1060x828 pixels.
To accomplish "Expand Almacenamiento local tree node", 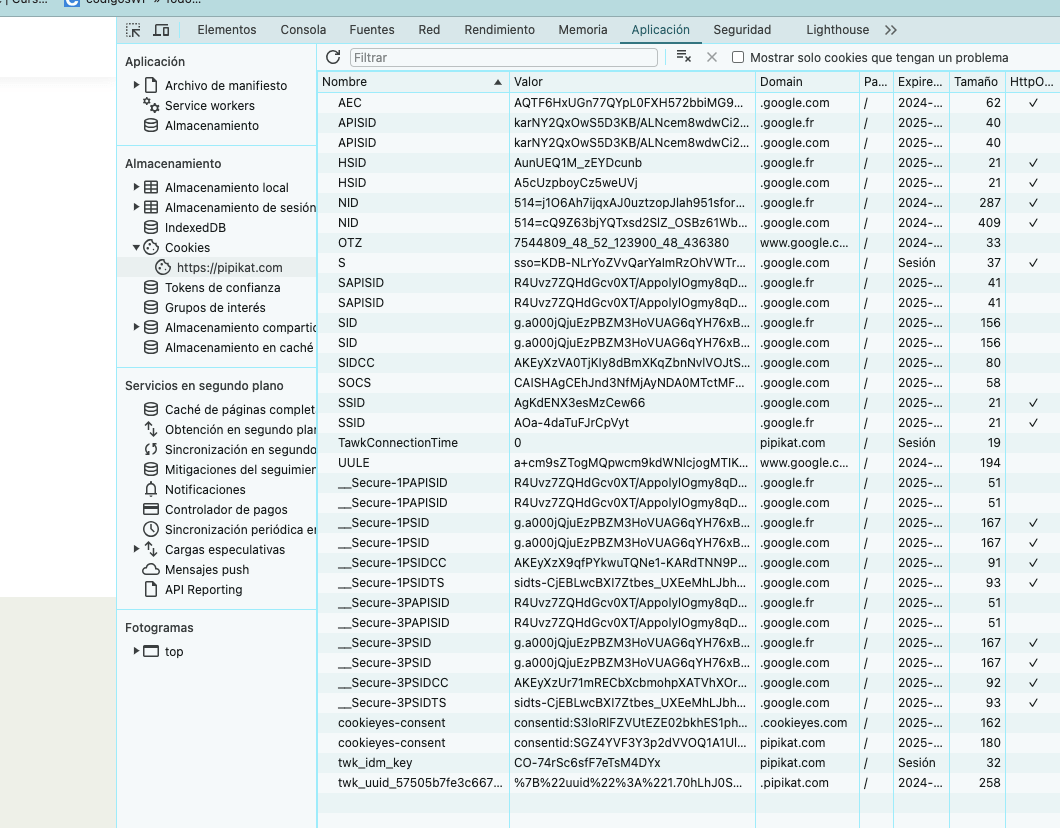I will pos(136,187).
